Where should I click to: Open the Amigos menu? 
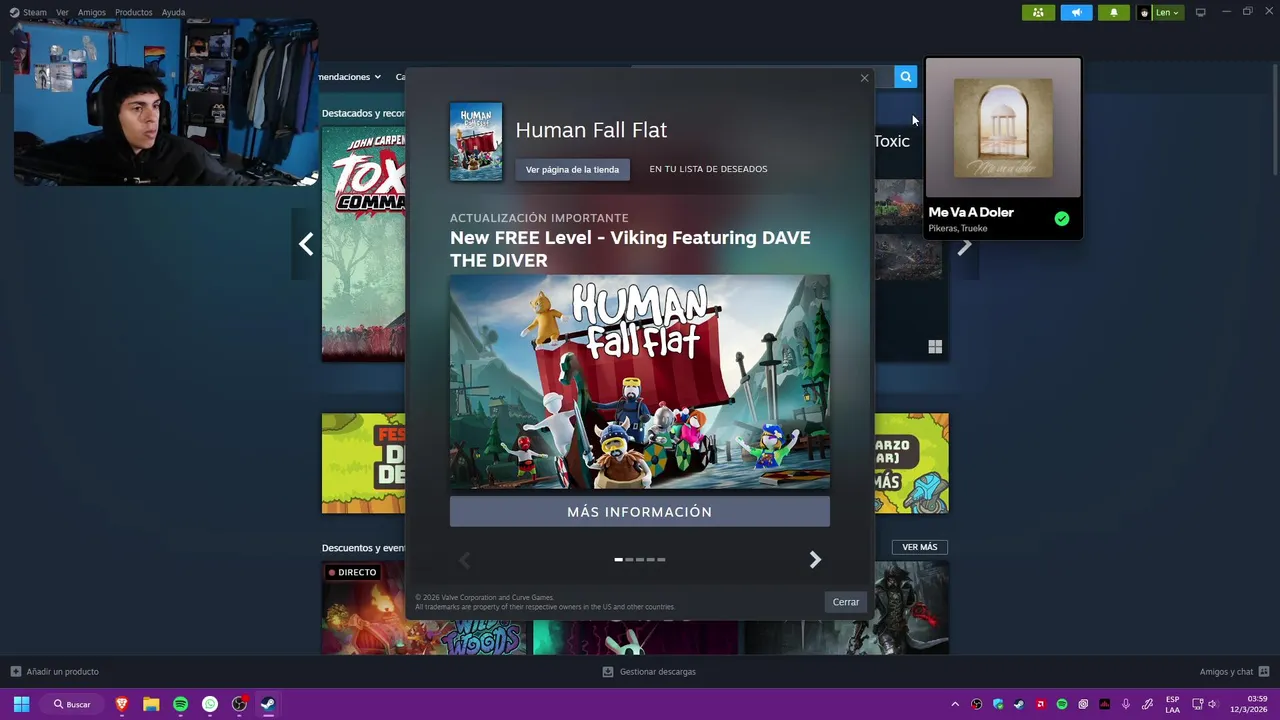click(x=91, y=12)
